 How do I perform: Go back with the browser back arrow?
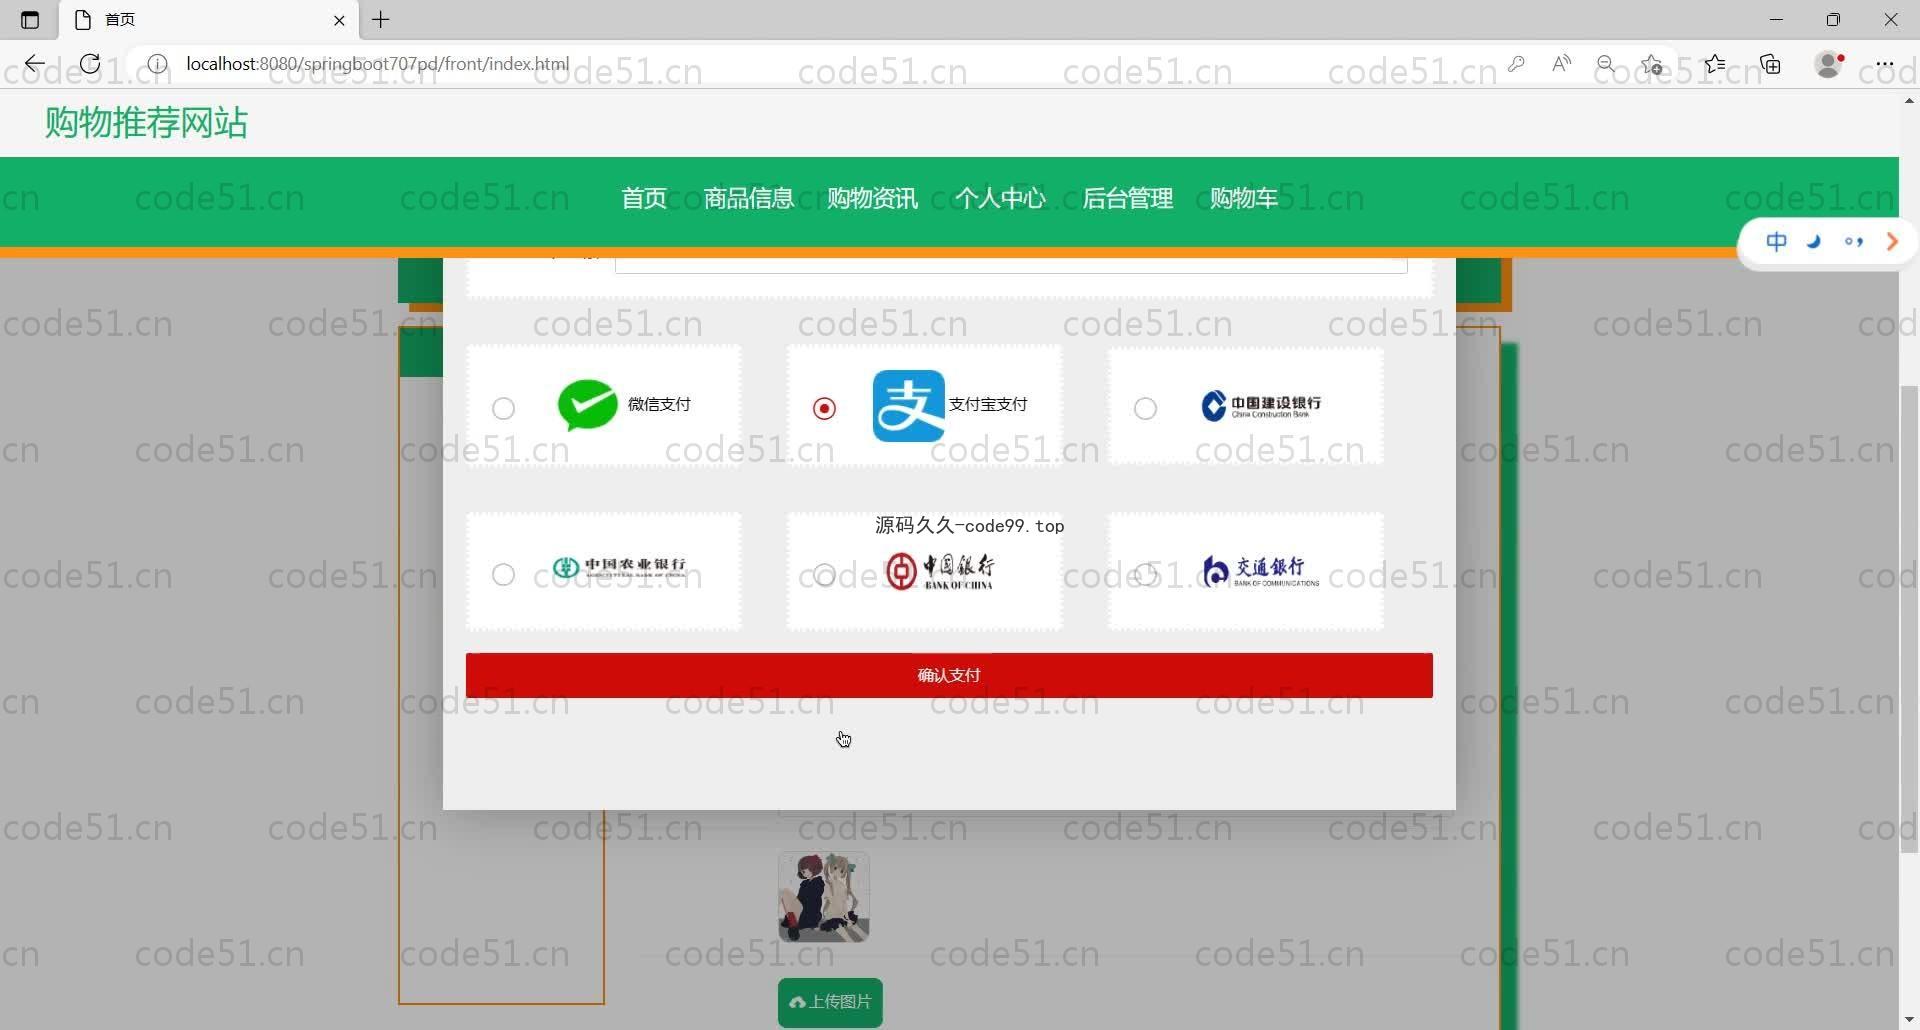pos(35,64)
